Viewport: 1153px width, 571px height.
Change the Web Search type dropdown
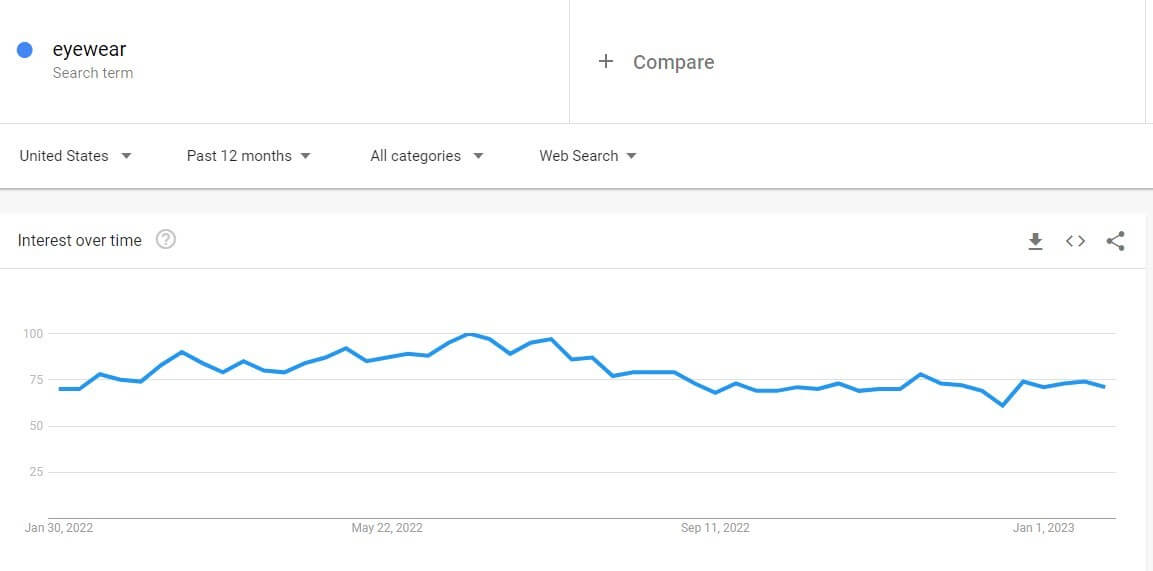click(x=588, y=156)
